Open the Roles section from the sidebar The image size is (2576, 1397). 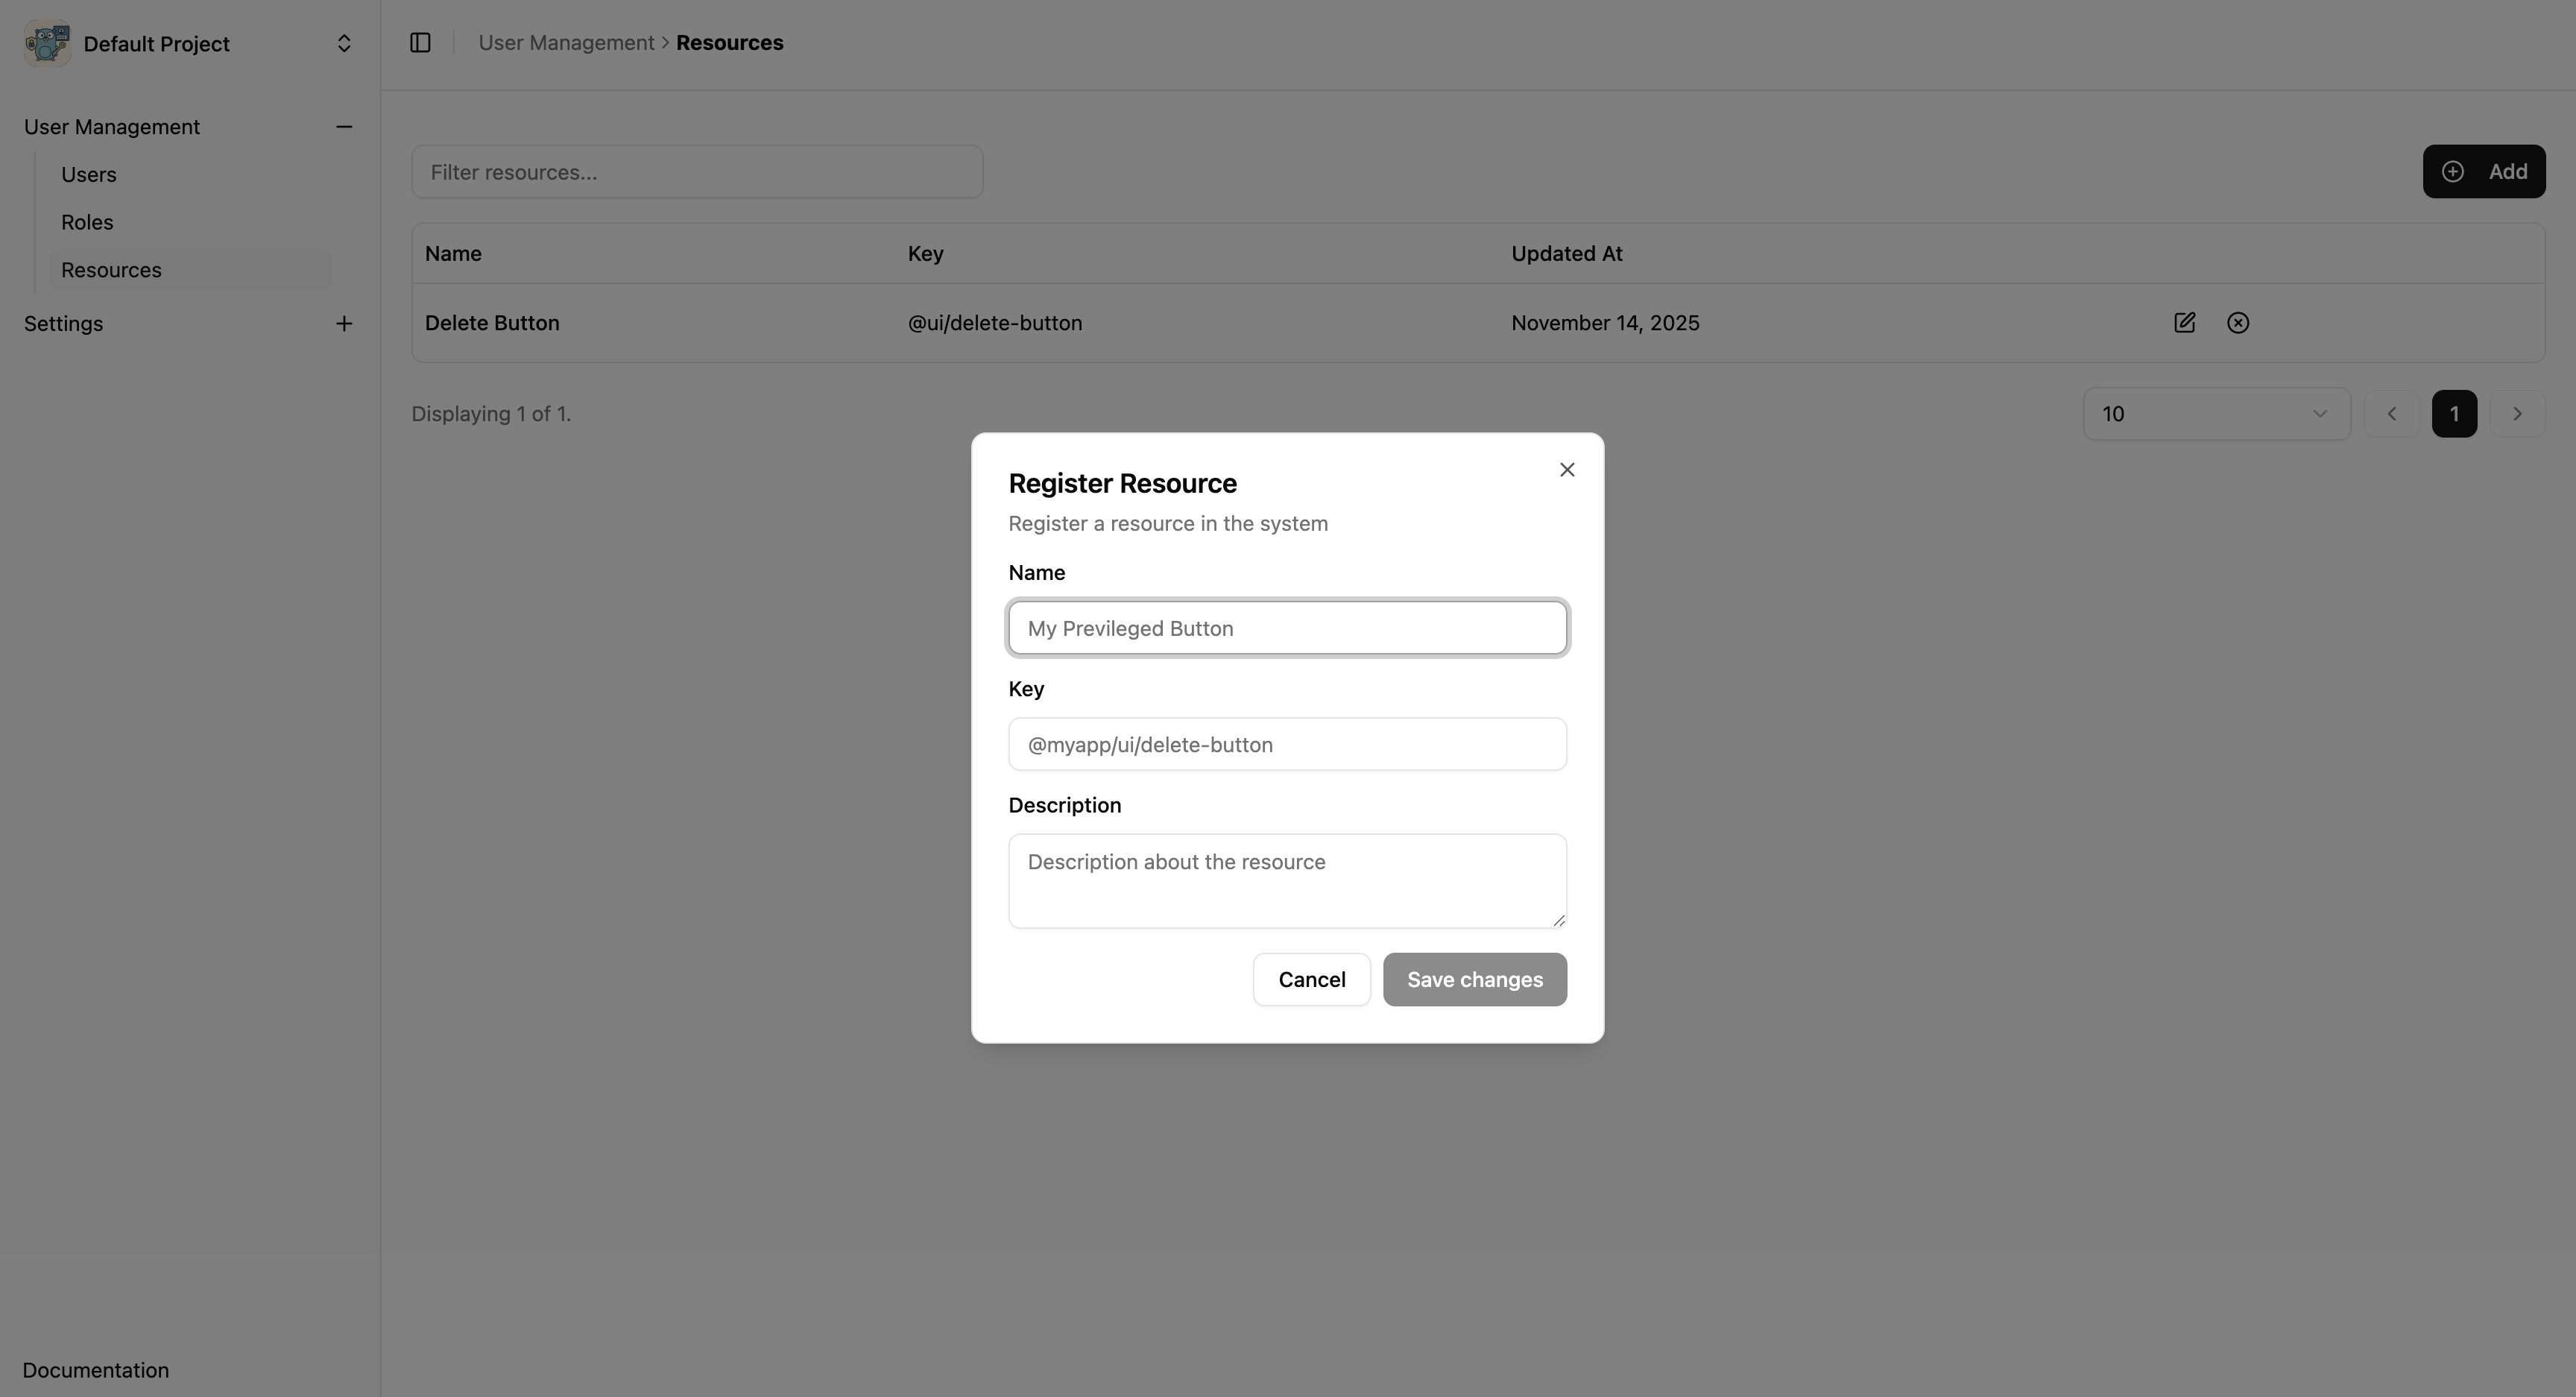tap(86, 221)
